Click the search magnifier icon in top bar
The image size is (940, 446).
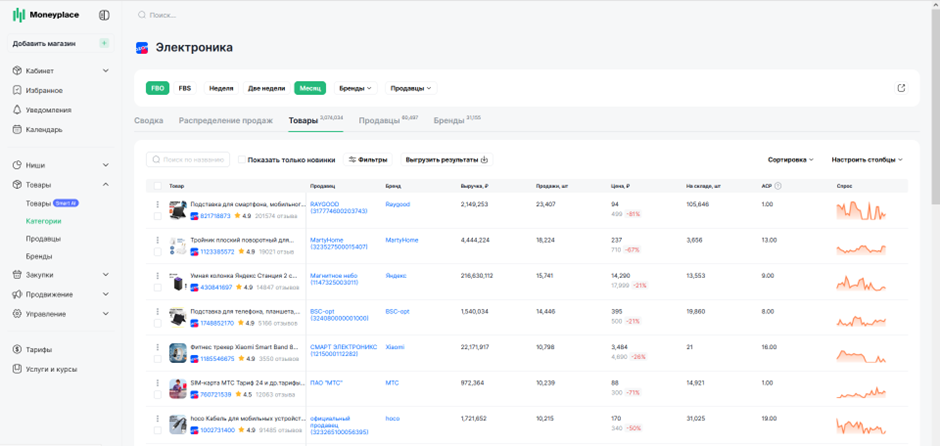pos(141,15)
